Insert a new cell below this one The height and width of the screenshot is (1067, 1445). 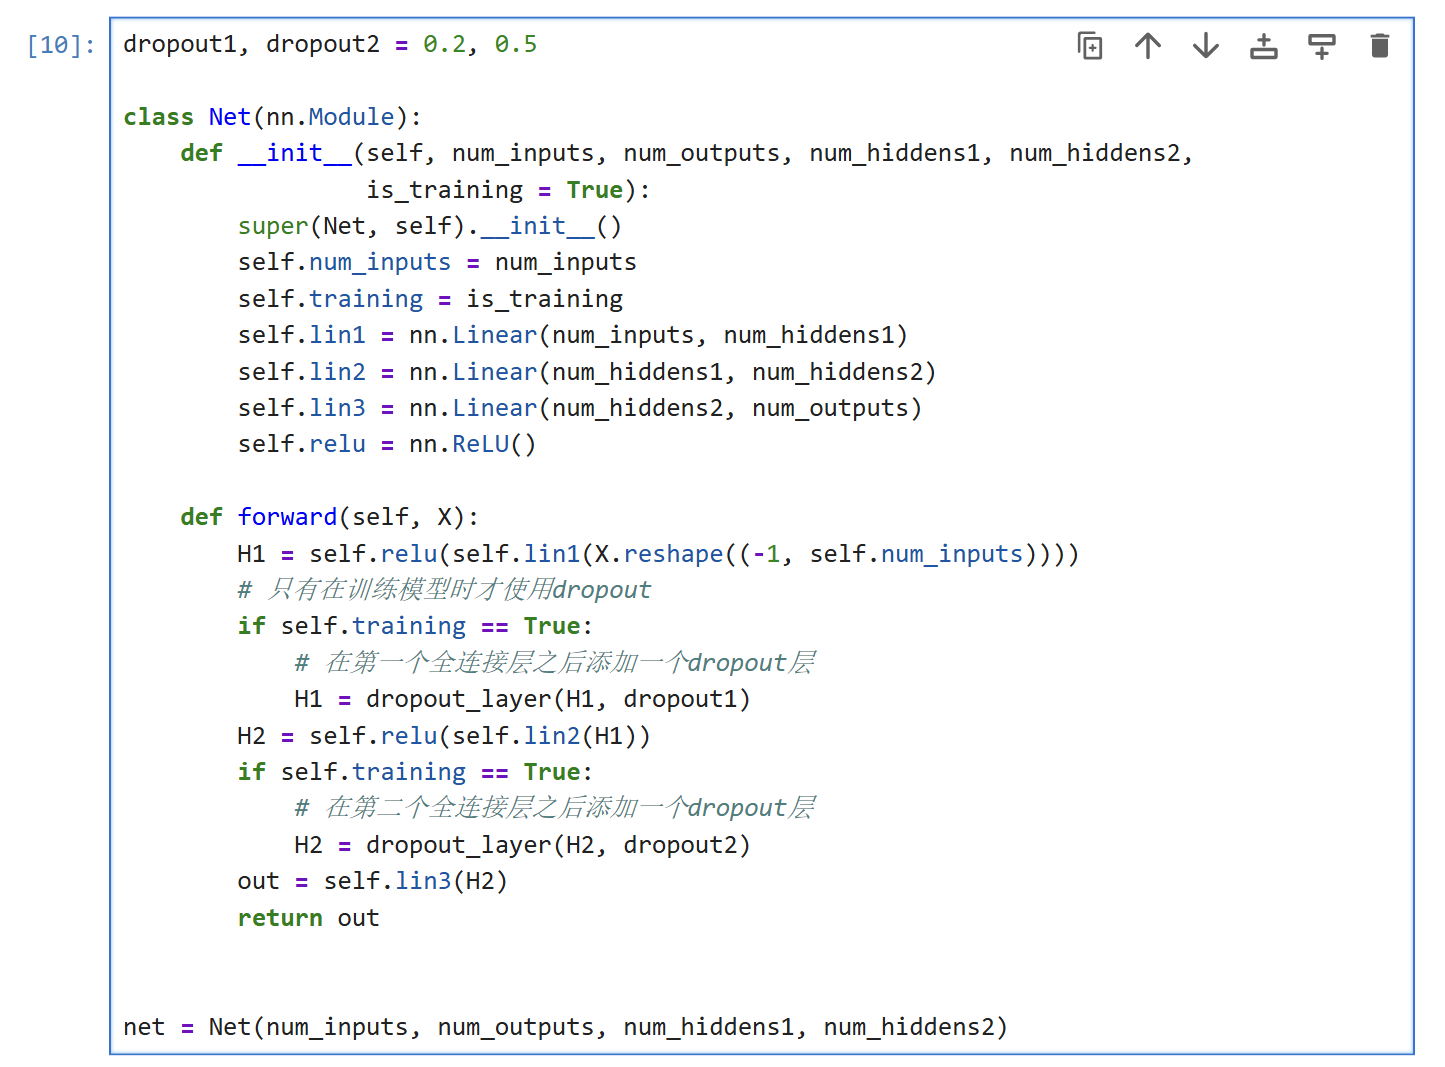click(x=1321, y=46)
